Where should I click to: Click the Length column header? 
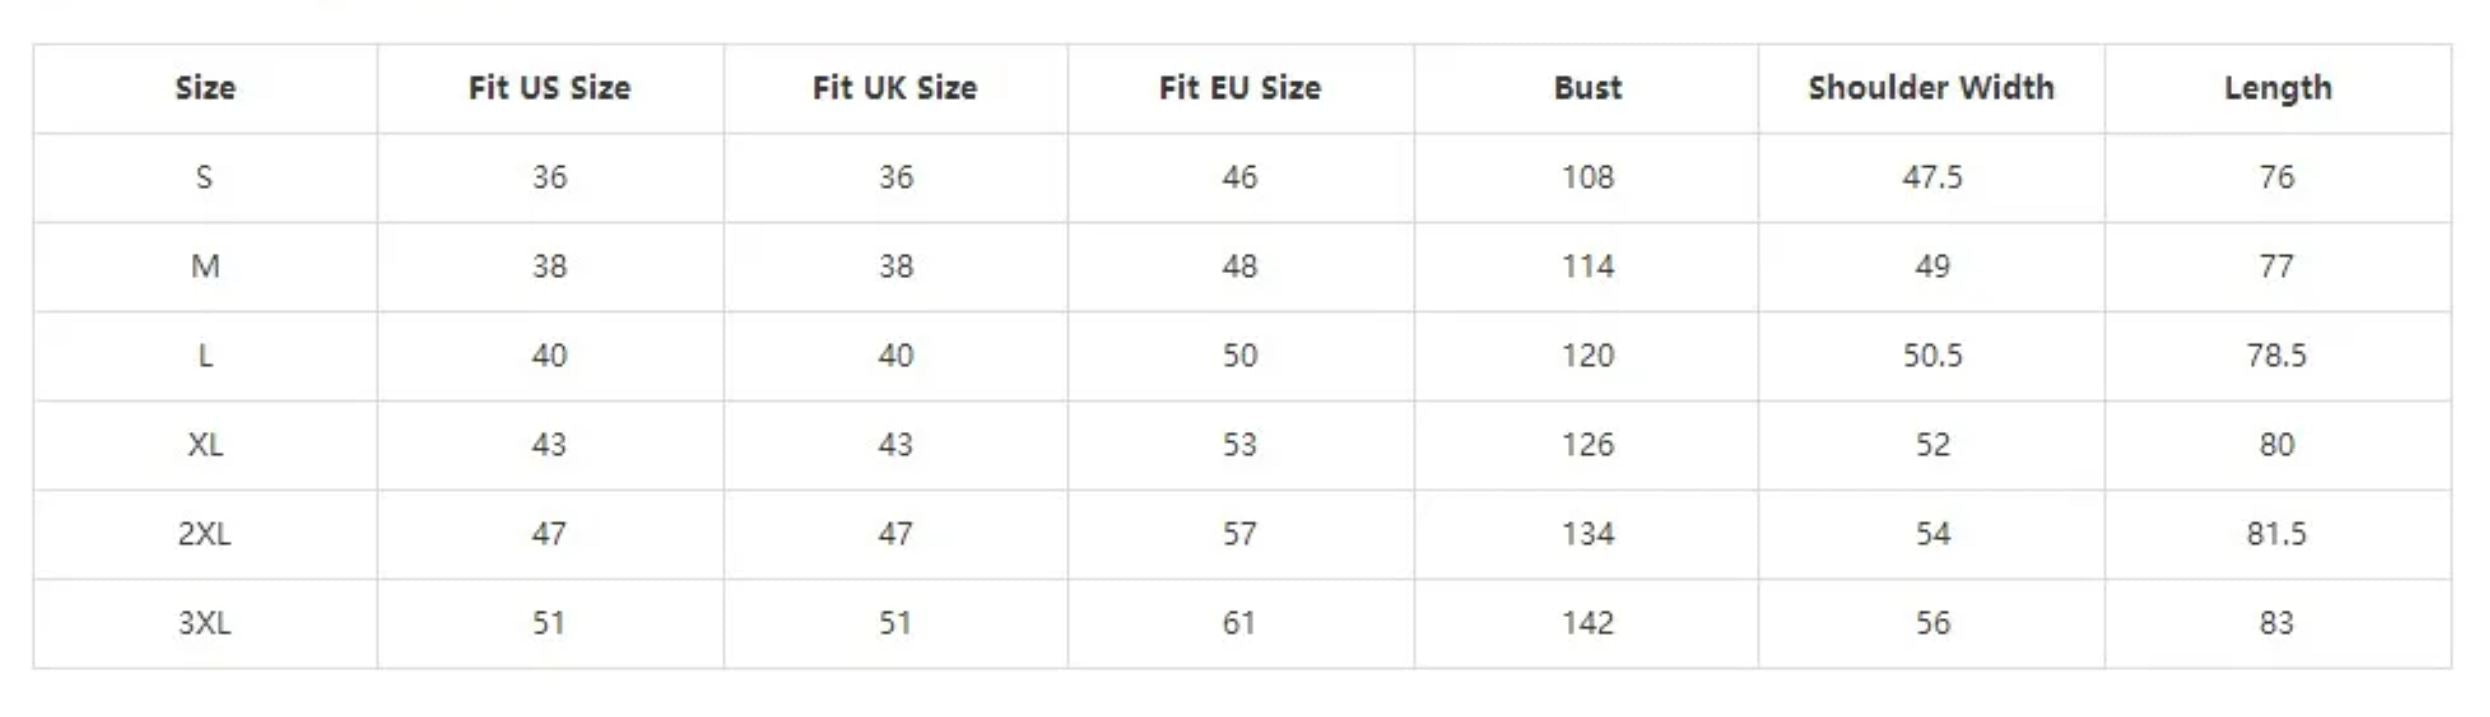pos(2277,88)
